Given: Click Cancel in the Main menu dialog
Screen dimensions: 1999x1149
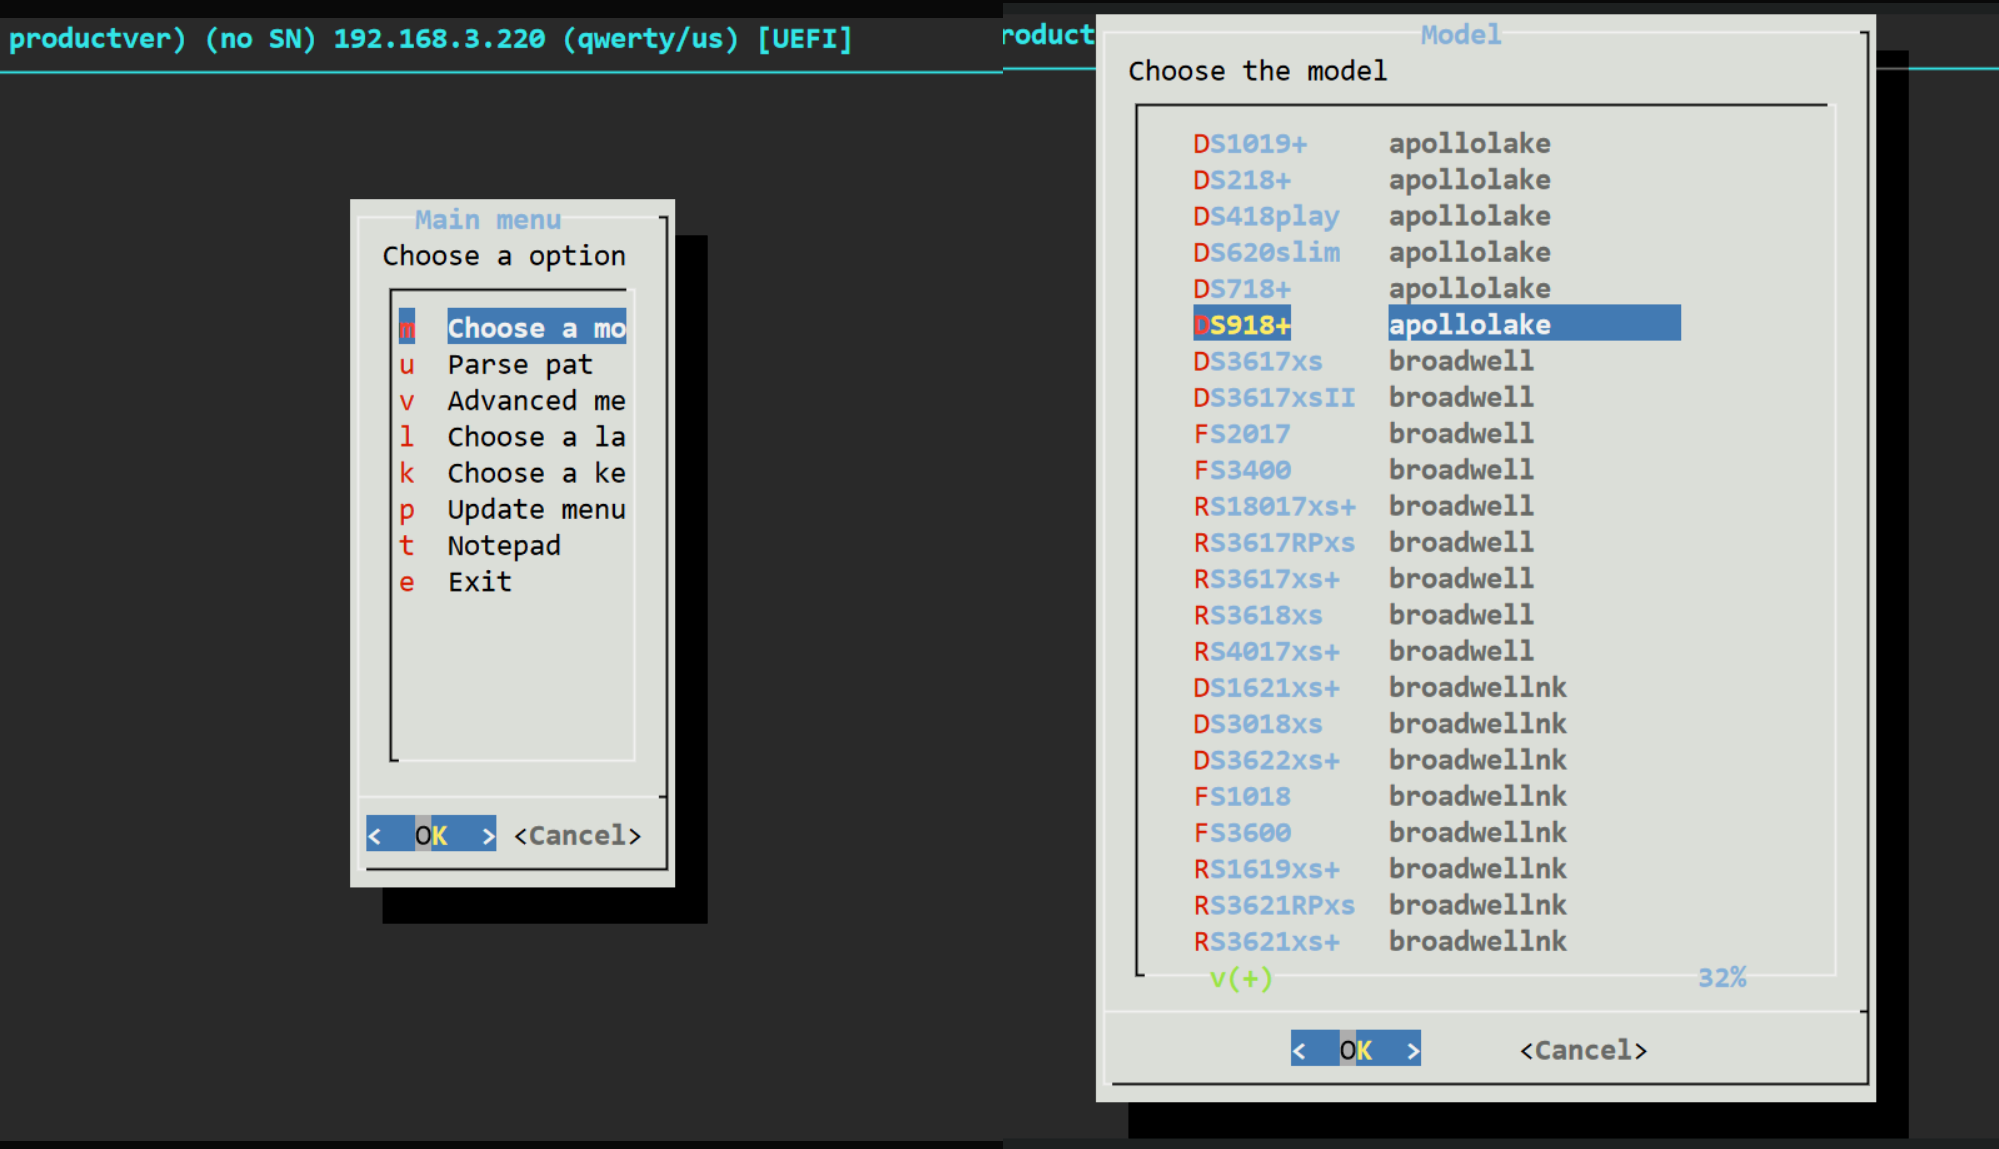Looking at the screenshot, I should [577, 835].
